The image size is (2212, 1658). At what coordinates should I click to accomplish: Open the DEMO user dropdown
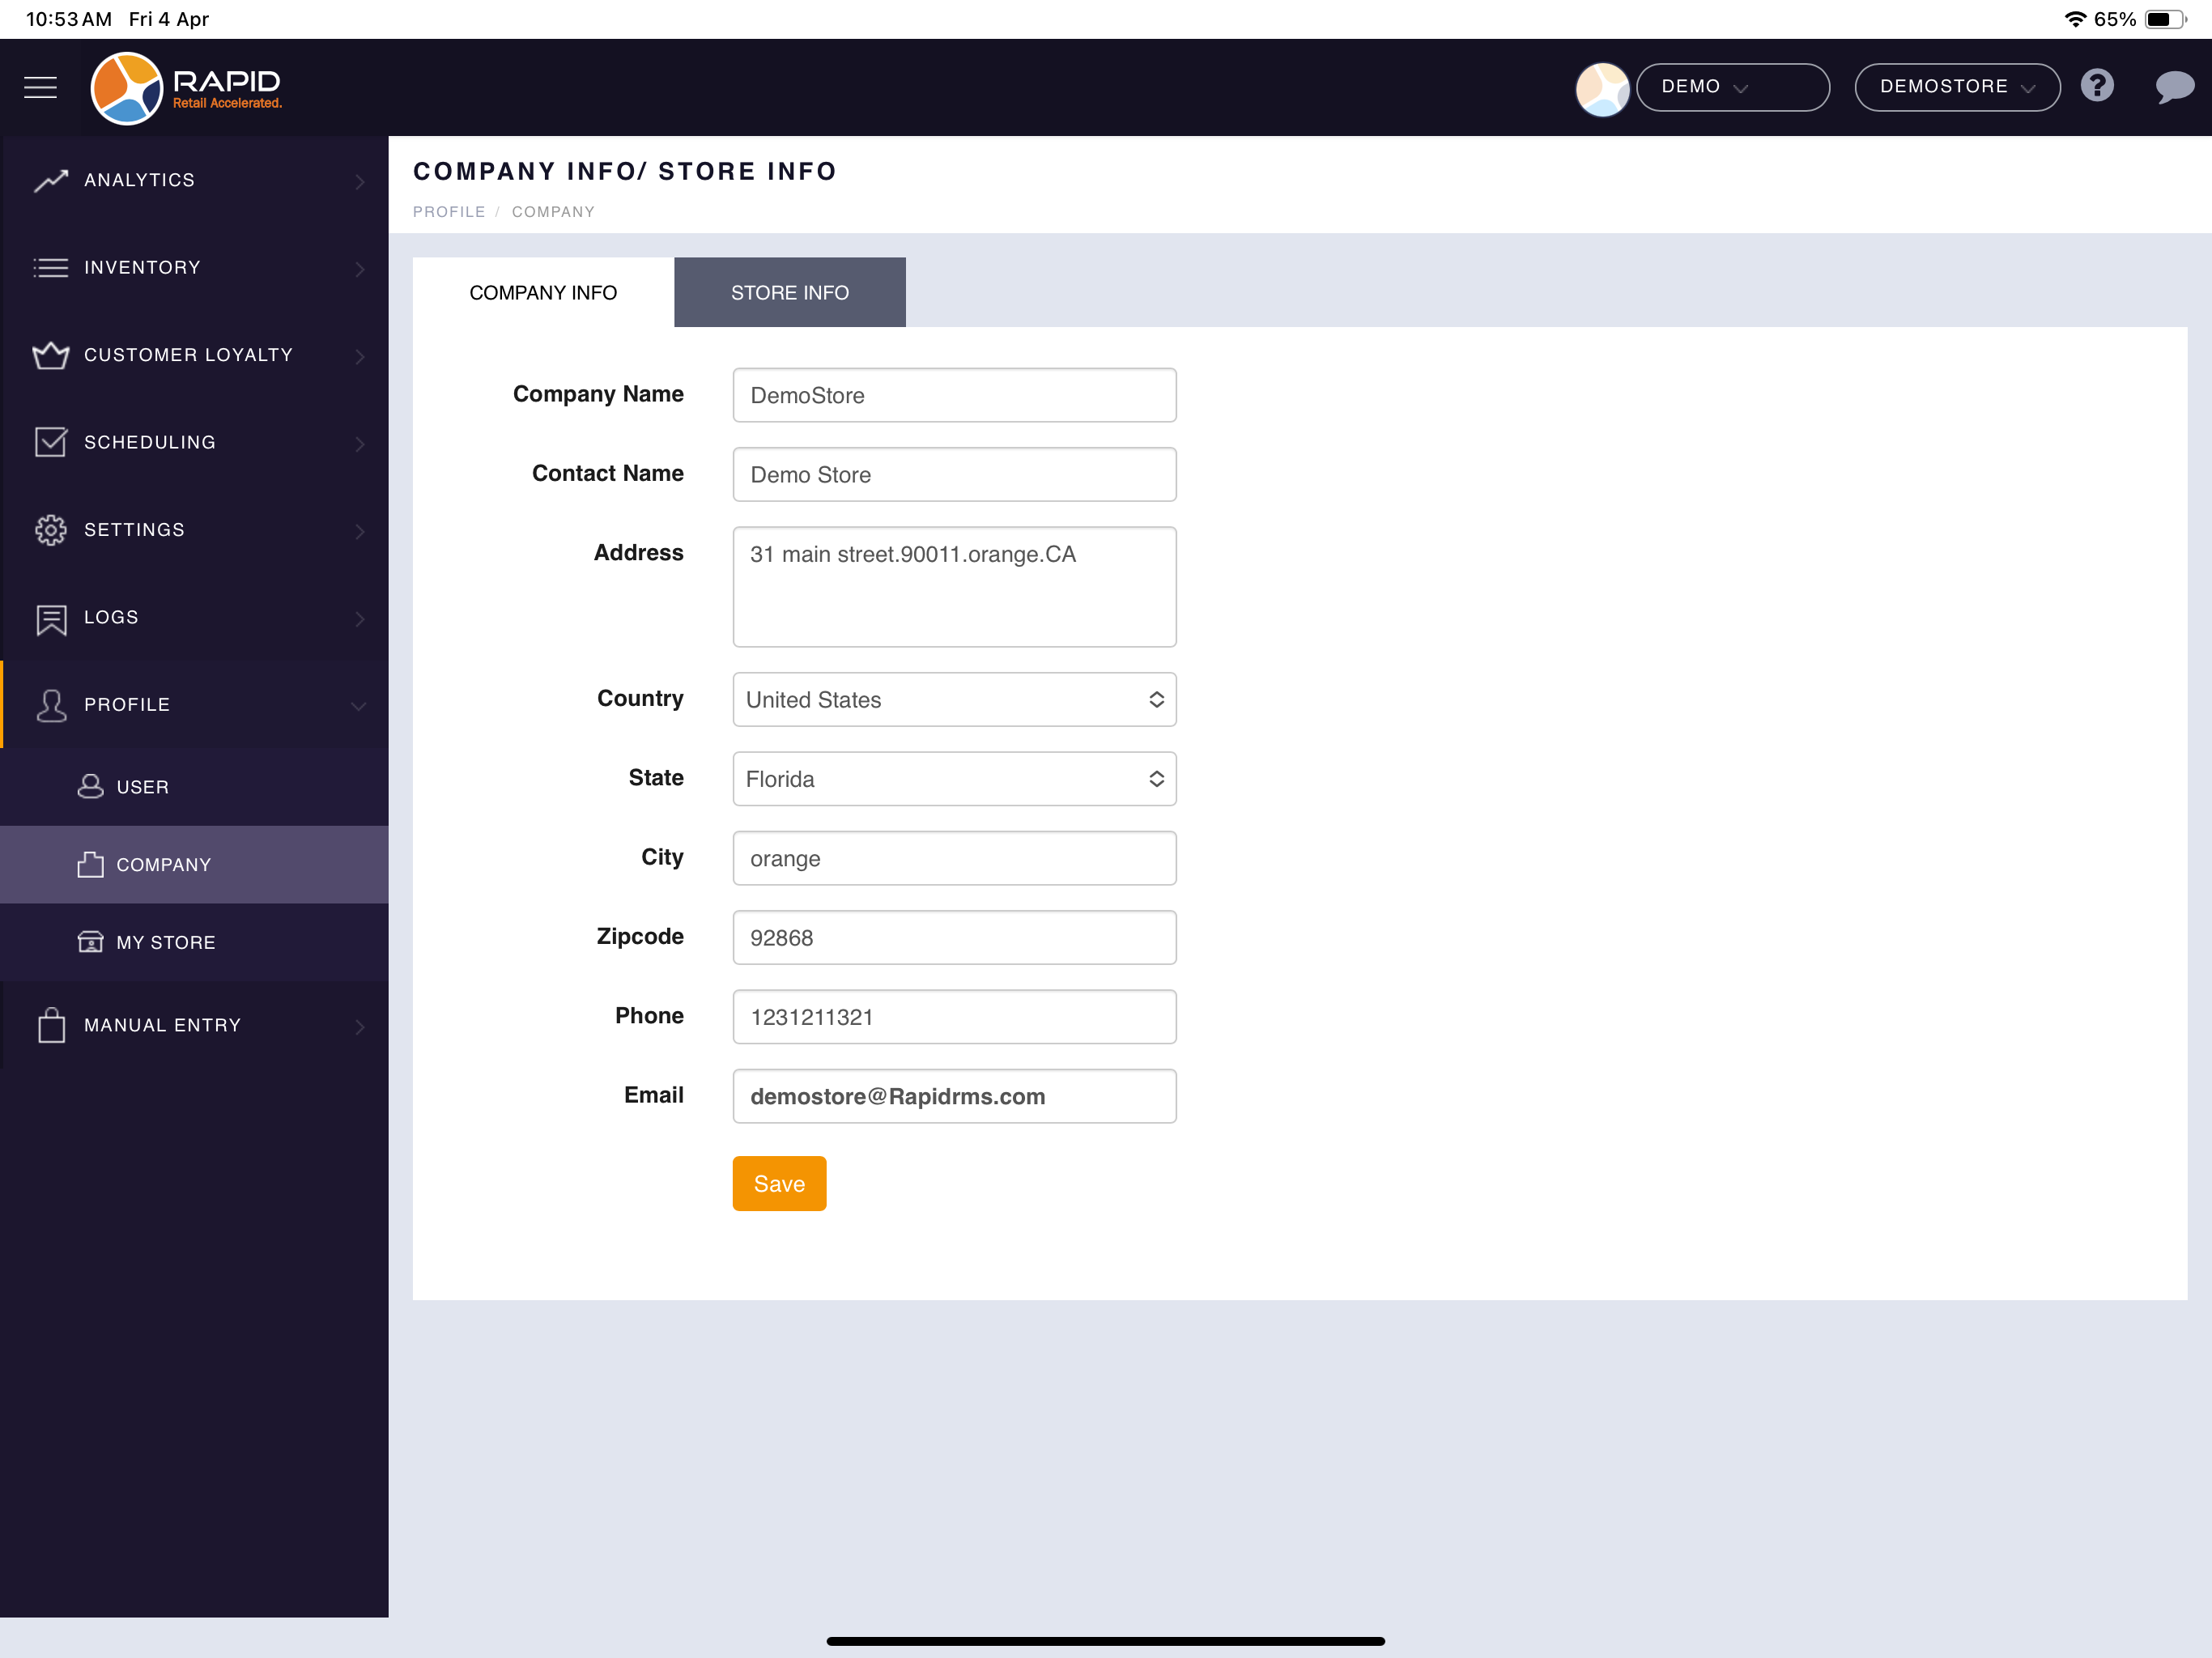pos(1732,87)
